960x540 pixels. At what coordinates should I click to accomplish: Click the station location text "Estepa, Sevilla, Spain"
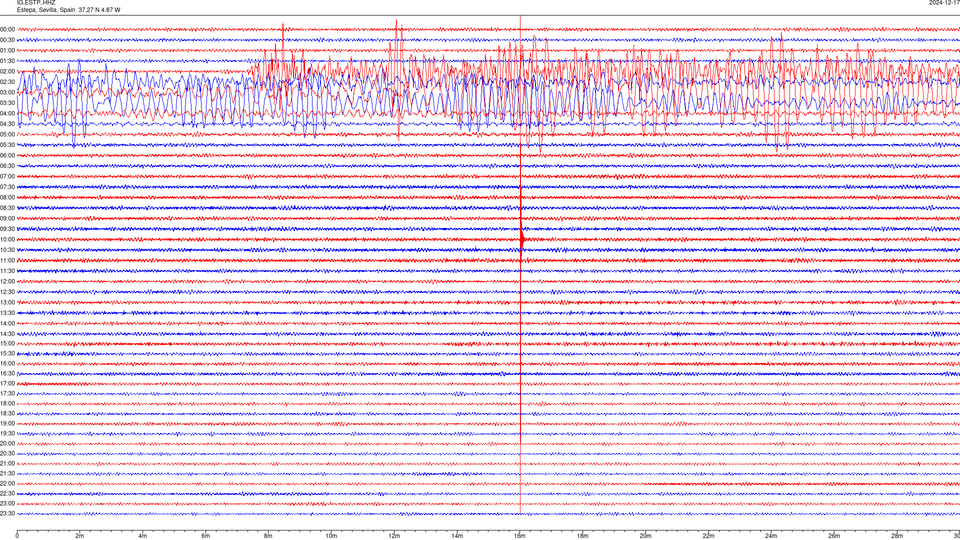tap(46, 10)
